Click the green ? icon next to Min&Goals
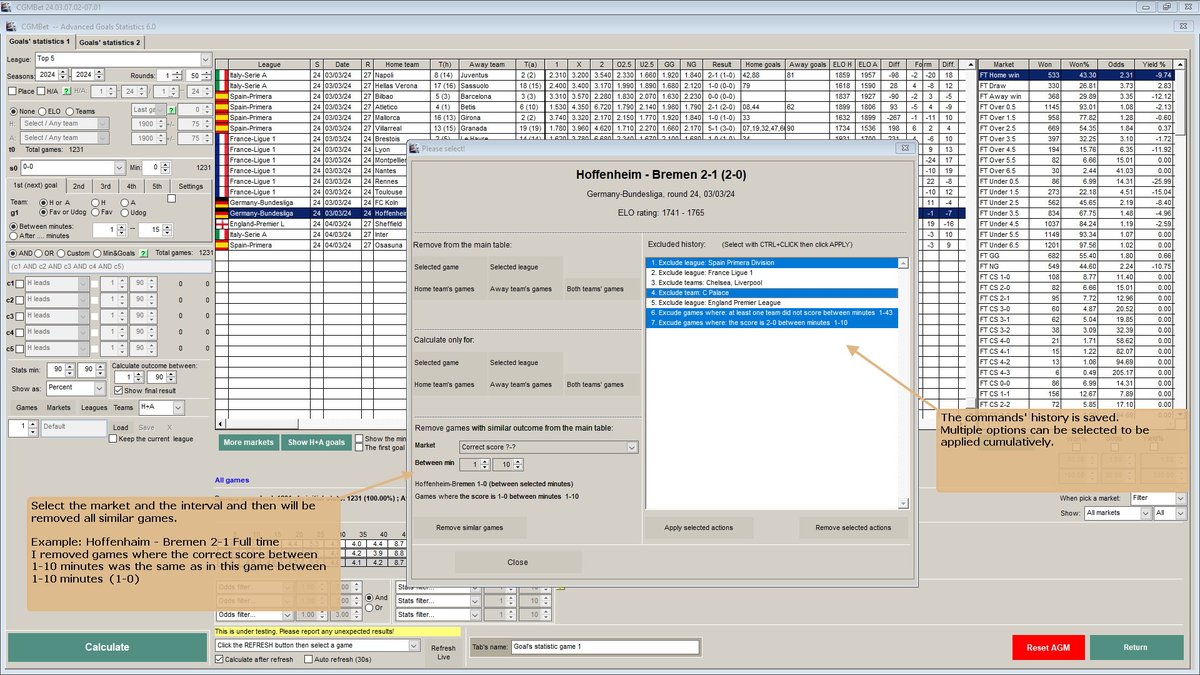This screenshot has height=675, width=1200. click(142, 252)
